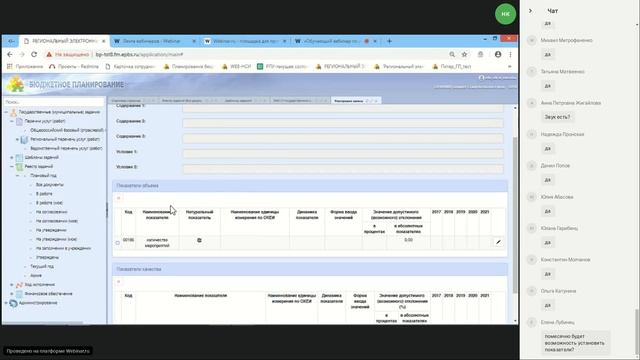Collapse 'Плановый год' tree node
This screenshot has width=640, height=360.
[x=18, y=176]
